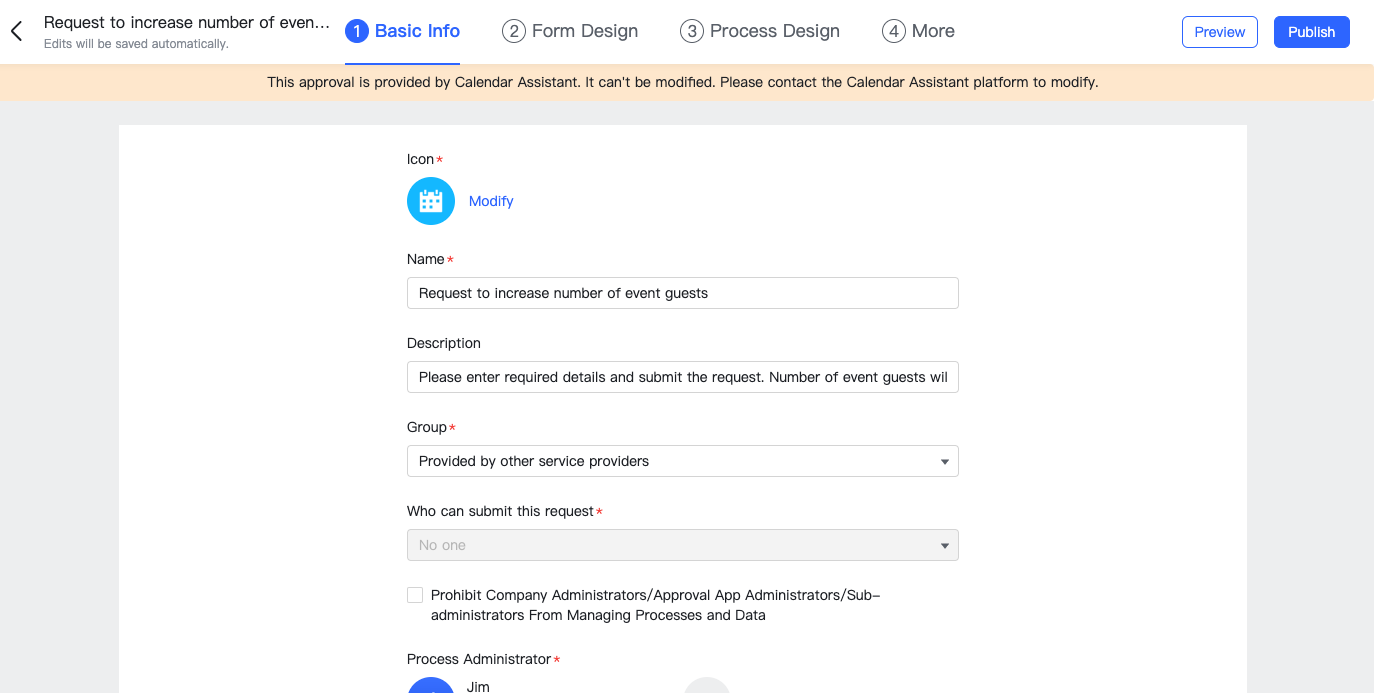The image size is (1374, 693).
Task: Click the step 1 numbered circle
Action: tap(357, 31)
